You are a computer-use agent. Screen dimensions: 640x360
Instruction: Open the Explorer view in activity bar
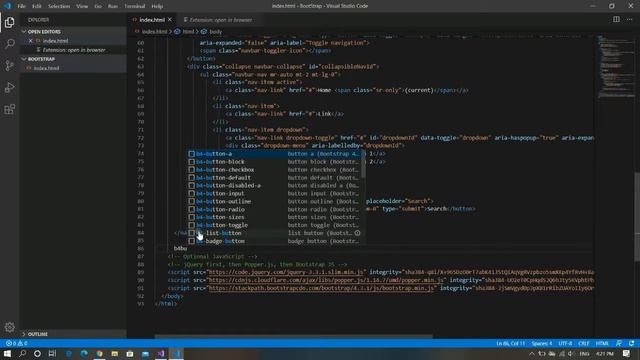9,22
